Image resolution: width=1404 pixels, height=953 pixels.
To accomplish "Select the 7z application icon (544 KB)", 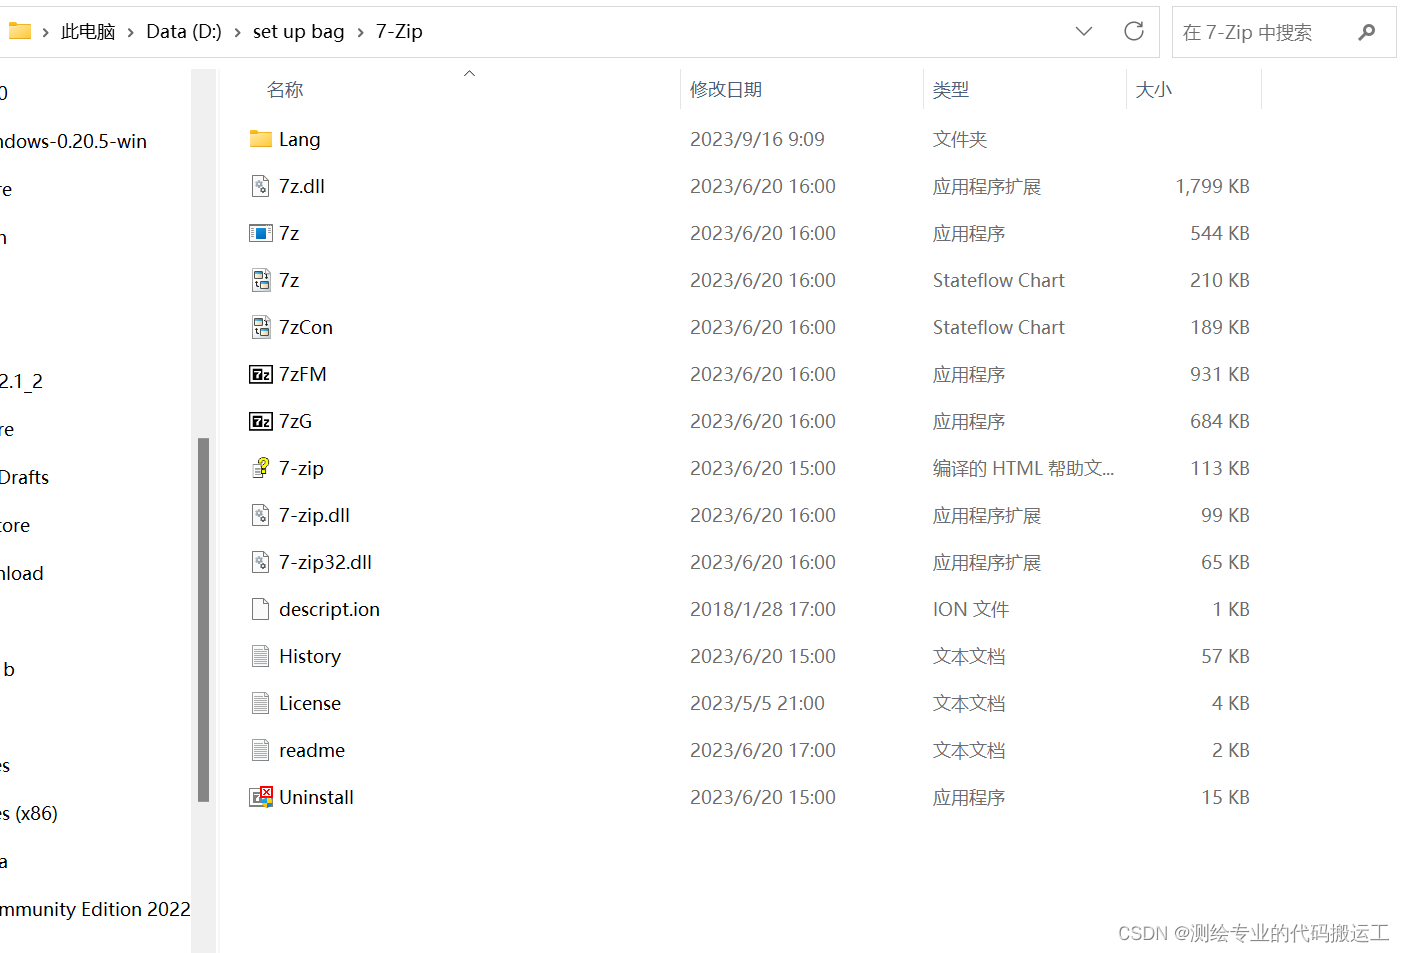I will (260, 233).
